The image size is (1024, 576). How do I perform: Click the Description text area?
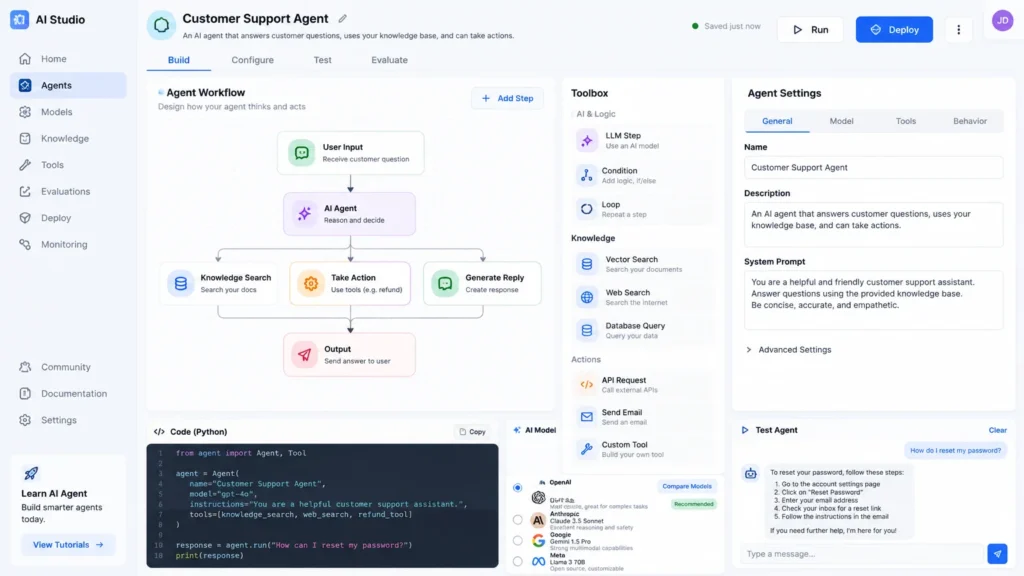tap(873, 225)
